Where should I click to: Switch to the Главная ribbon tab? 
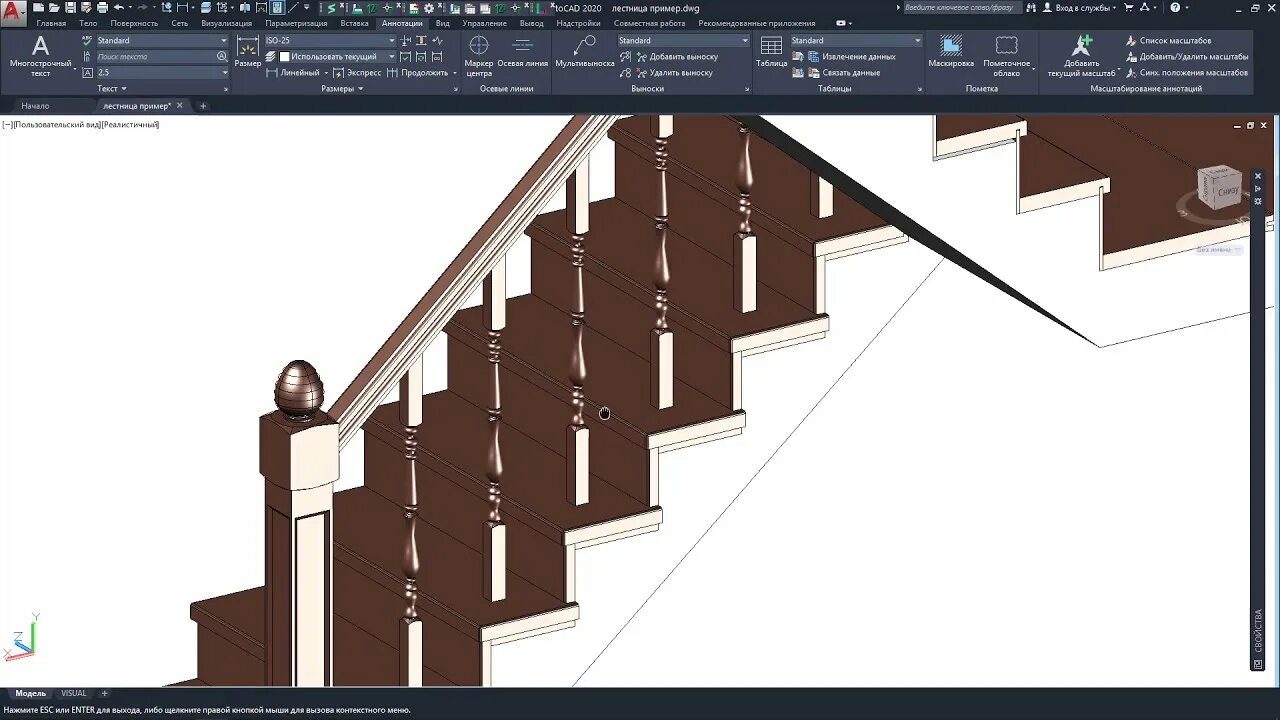coord(51,23)
